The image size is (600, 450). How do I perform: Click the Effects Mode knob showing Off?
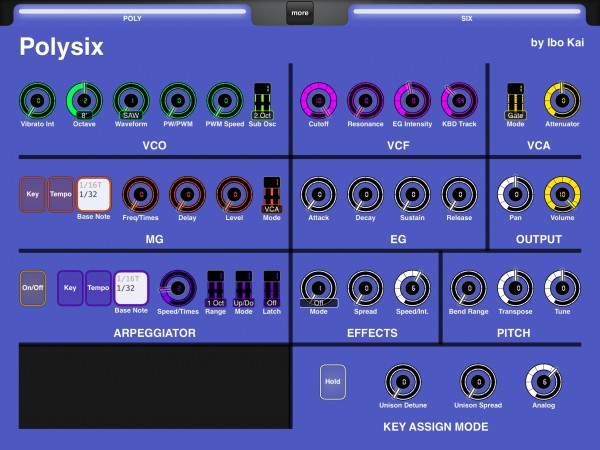(x=319, y=288)
